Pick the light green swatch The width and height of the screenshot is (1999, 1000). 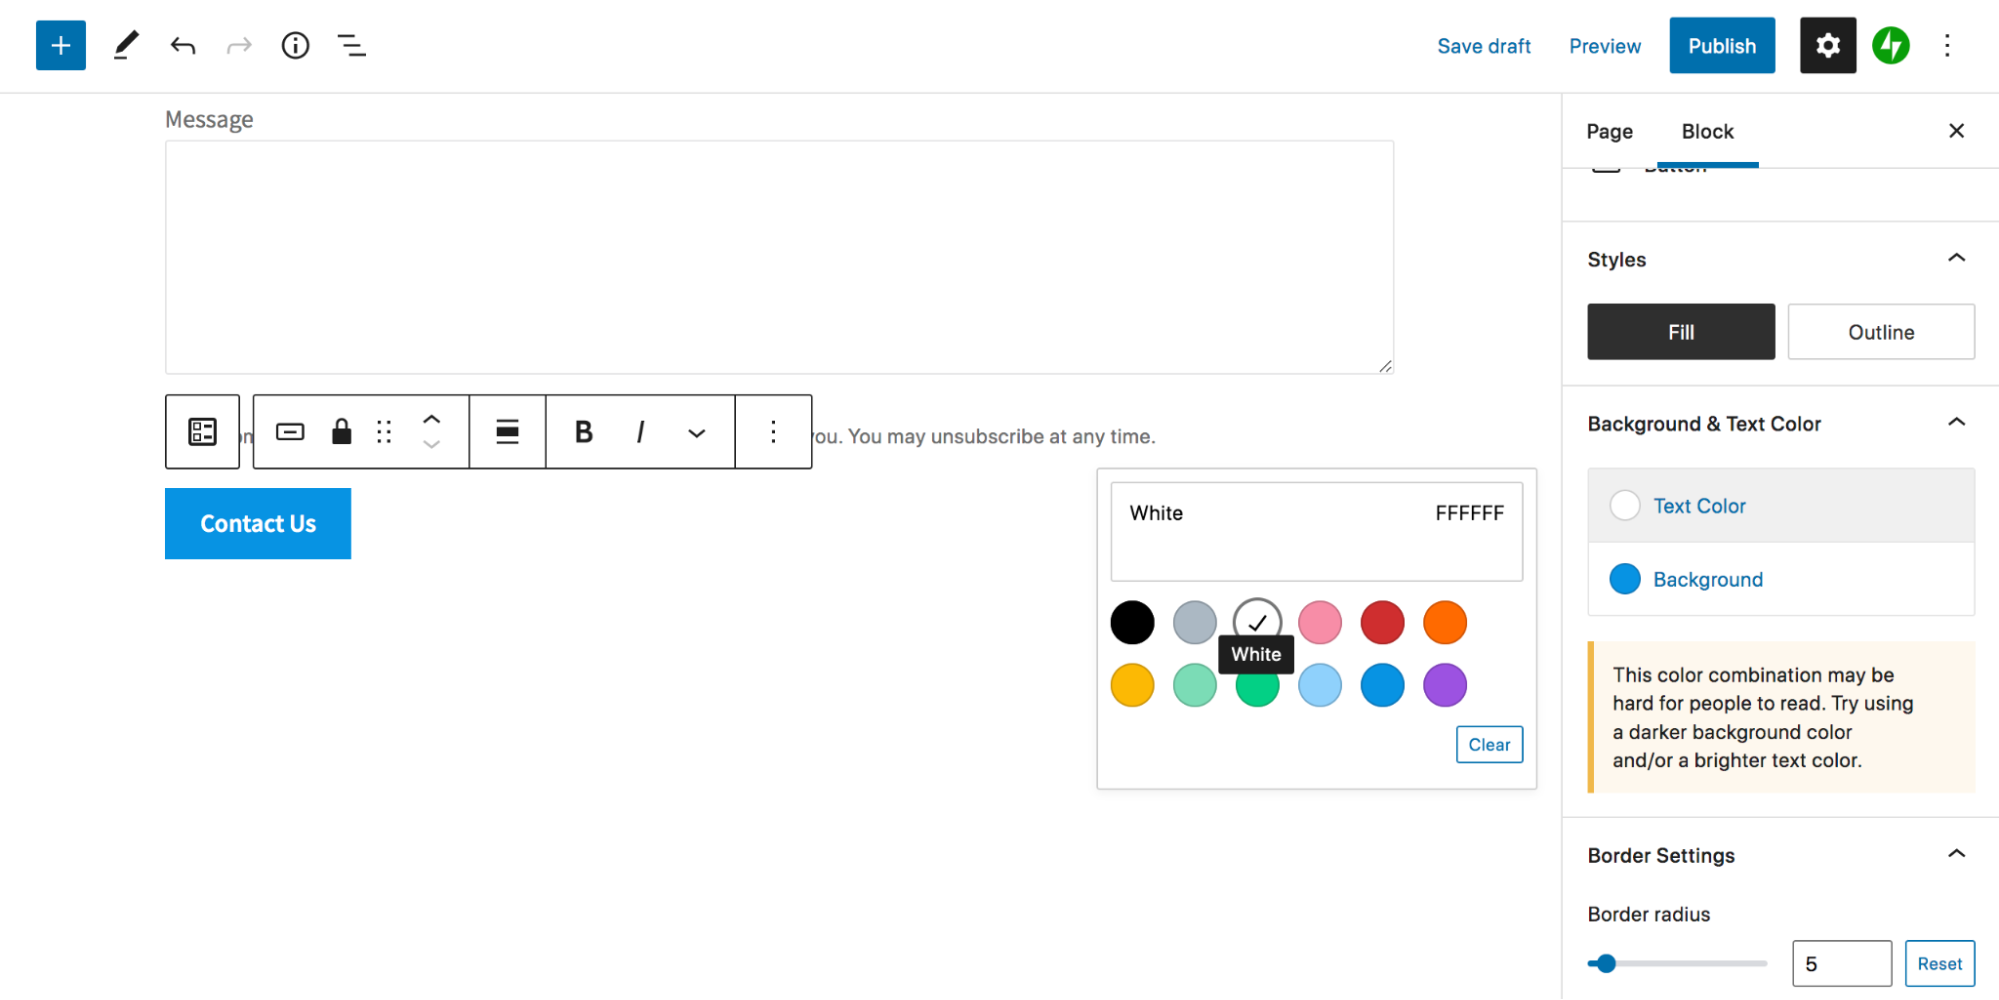[1195, 685]
